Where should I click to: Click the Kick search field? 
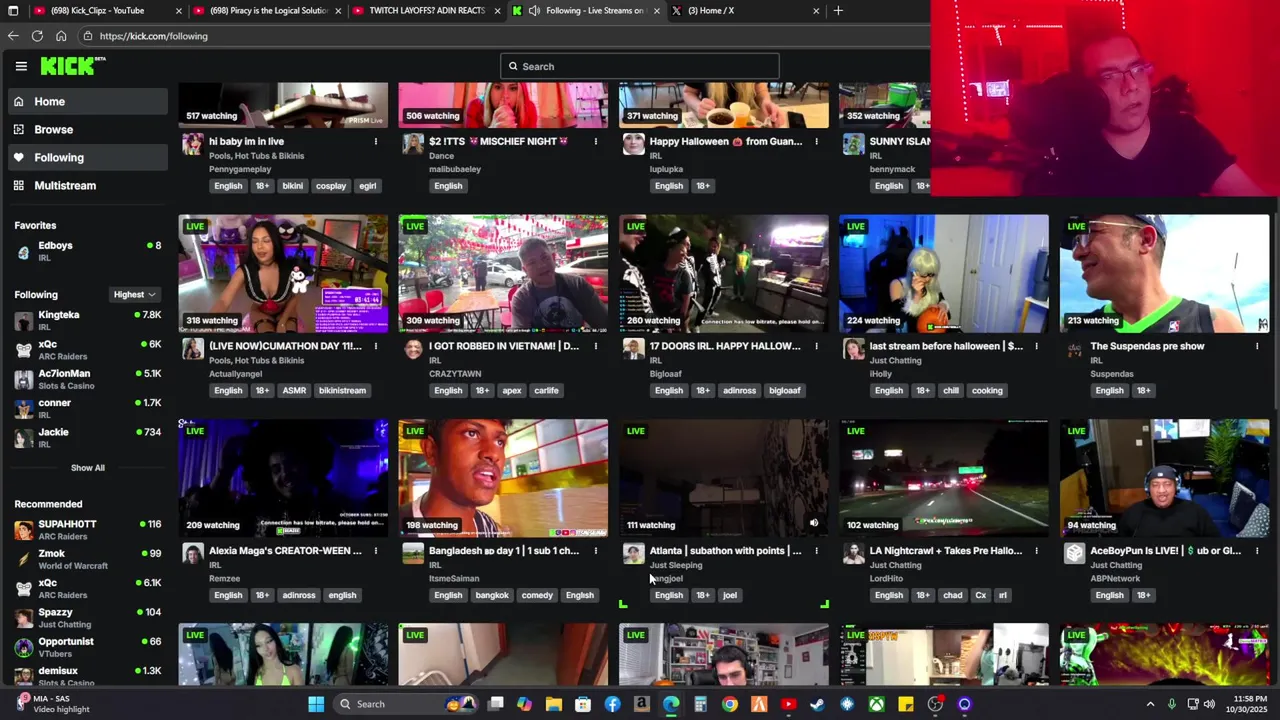pos(640,66)
